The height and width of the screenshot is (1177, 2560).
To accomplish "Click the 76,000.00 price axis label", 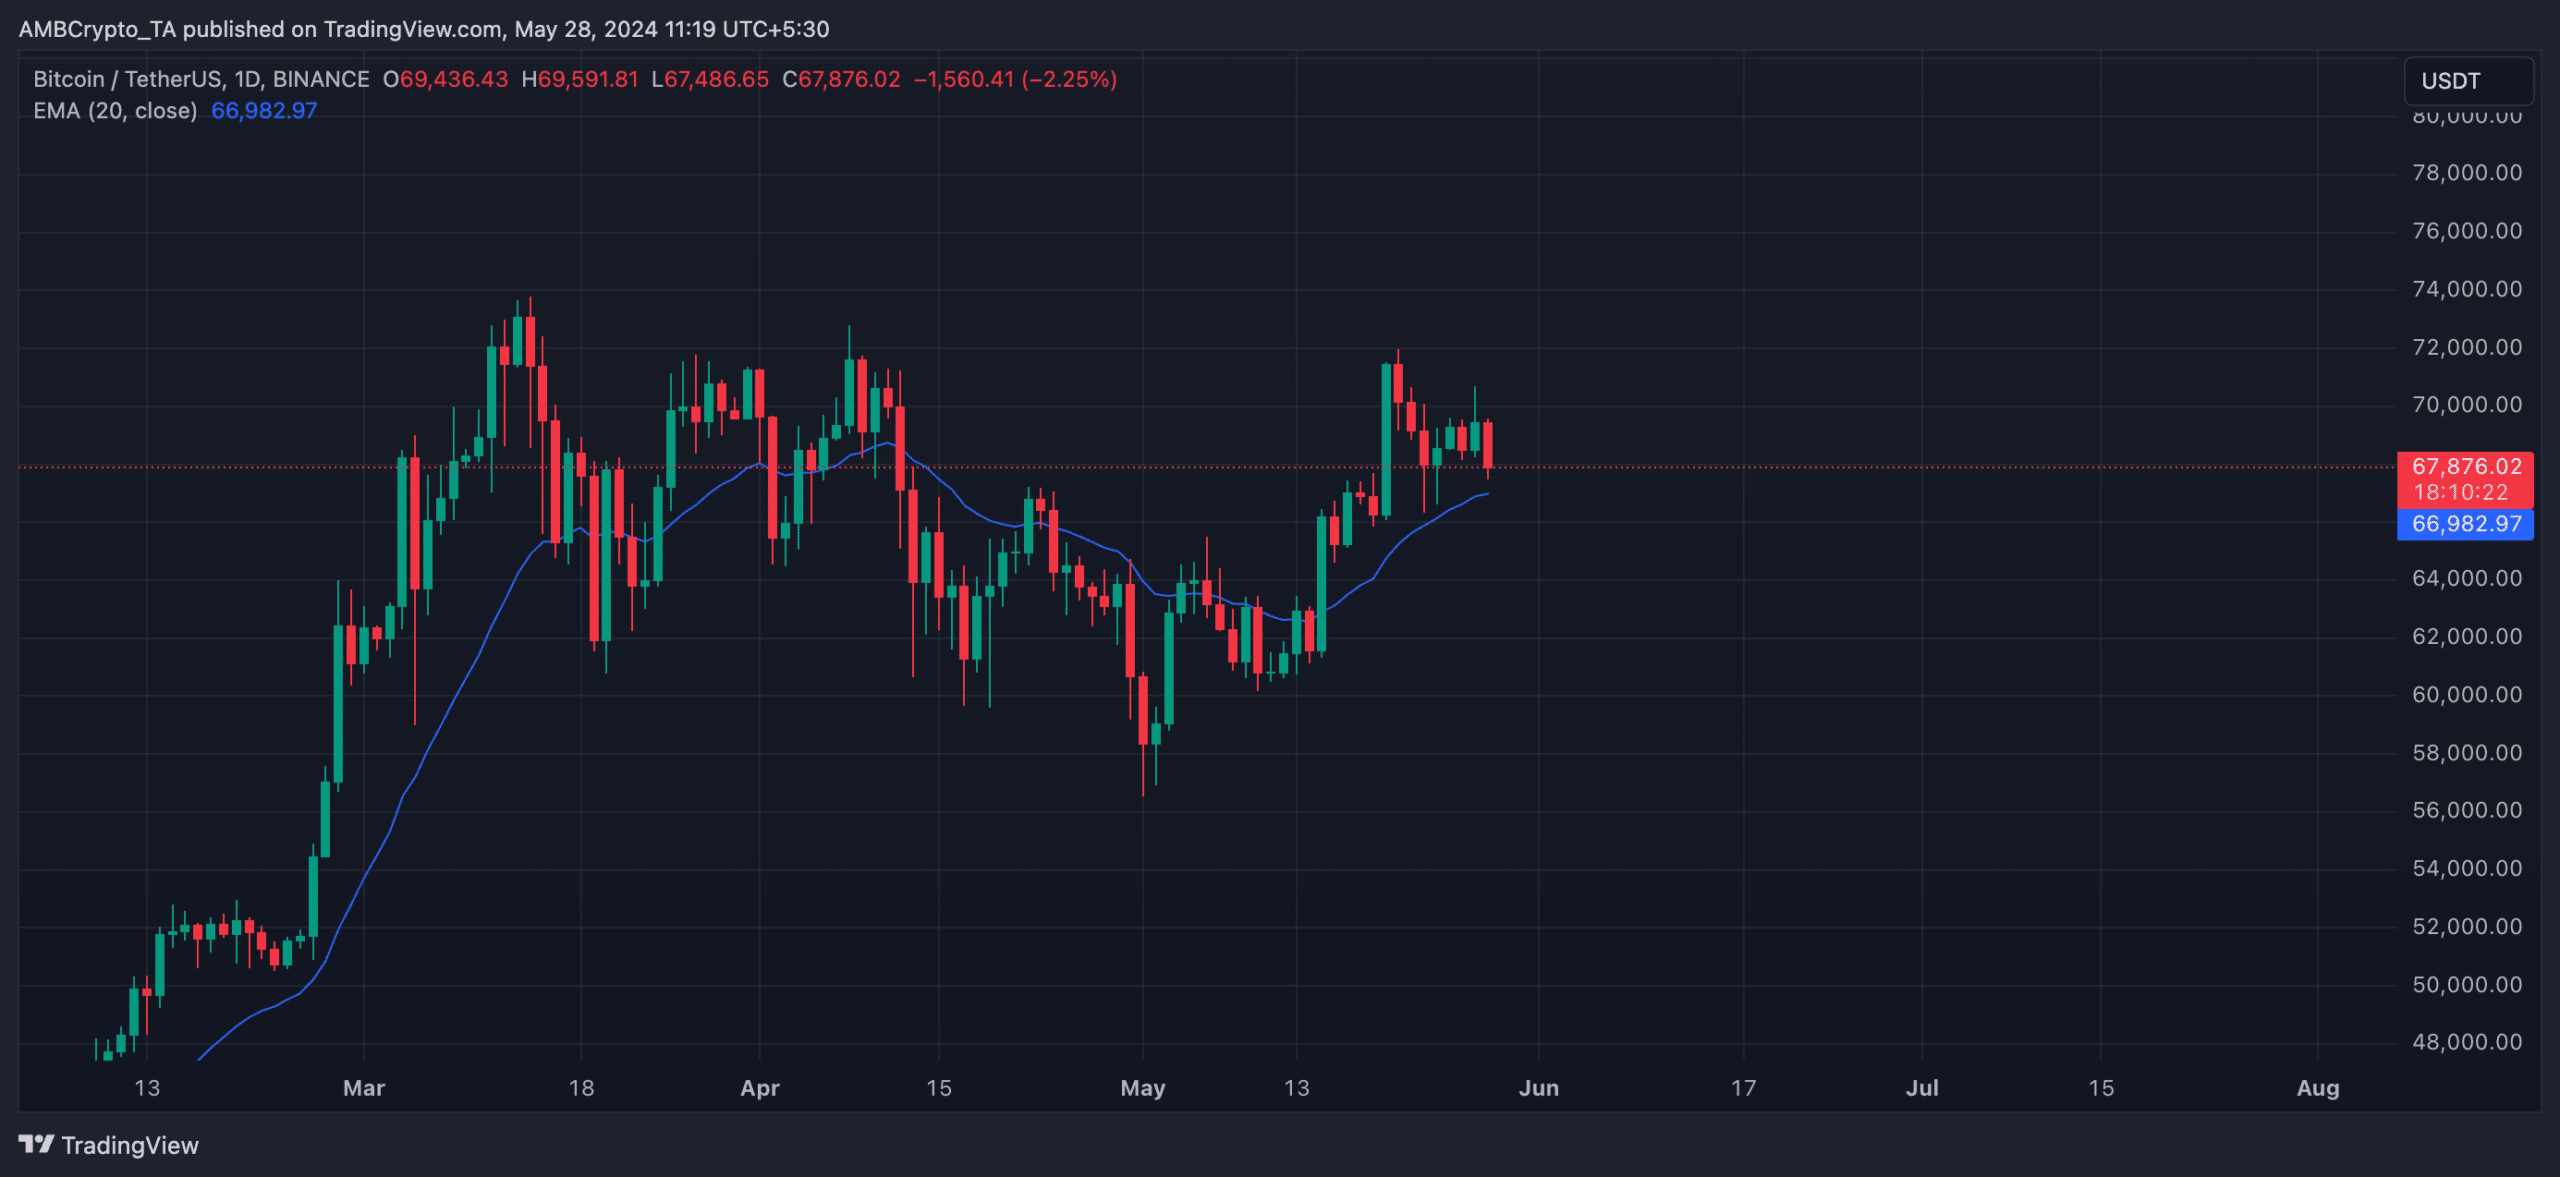I will click(x=2467, y=231).
